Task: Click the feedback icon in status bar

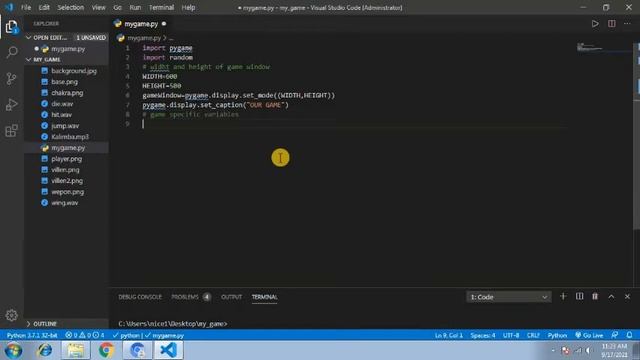Action: (x=615, y=335)
